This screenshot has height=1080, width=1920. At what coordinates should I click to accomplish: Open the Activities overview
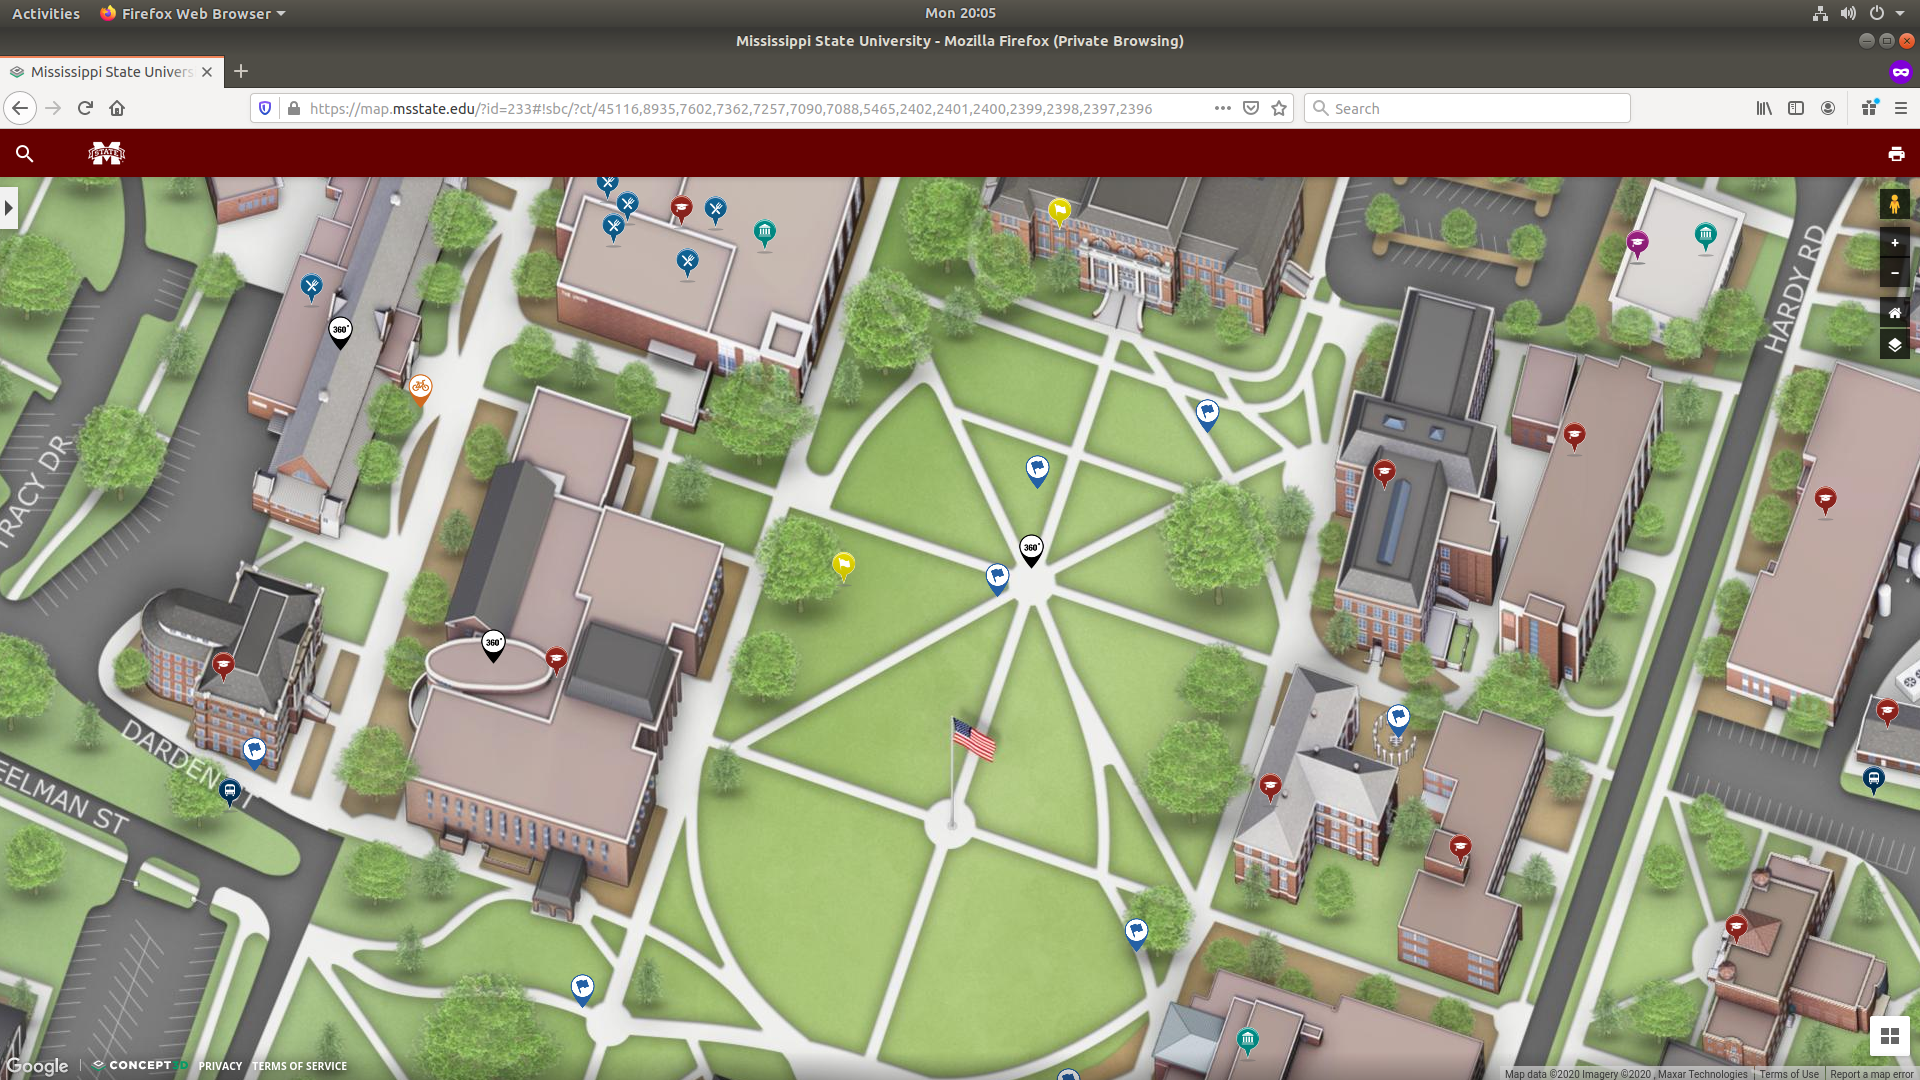click(x=46, y=13)
